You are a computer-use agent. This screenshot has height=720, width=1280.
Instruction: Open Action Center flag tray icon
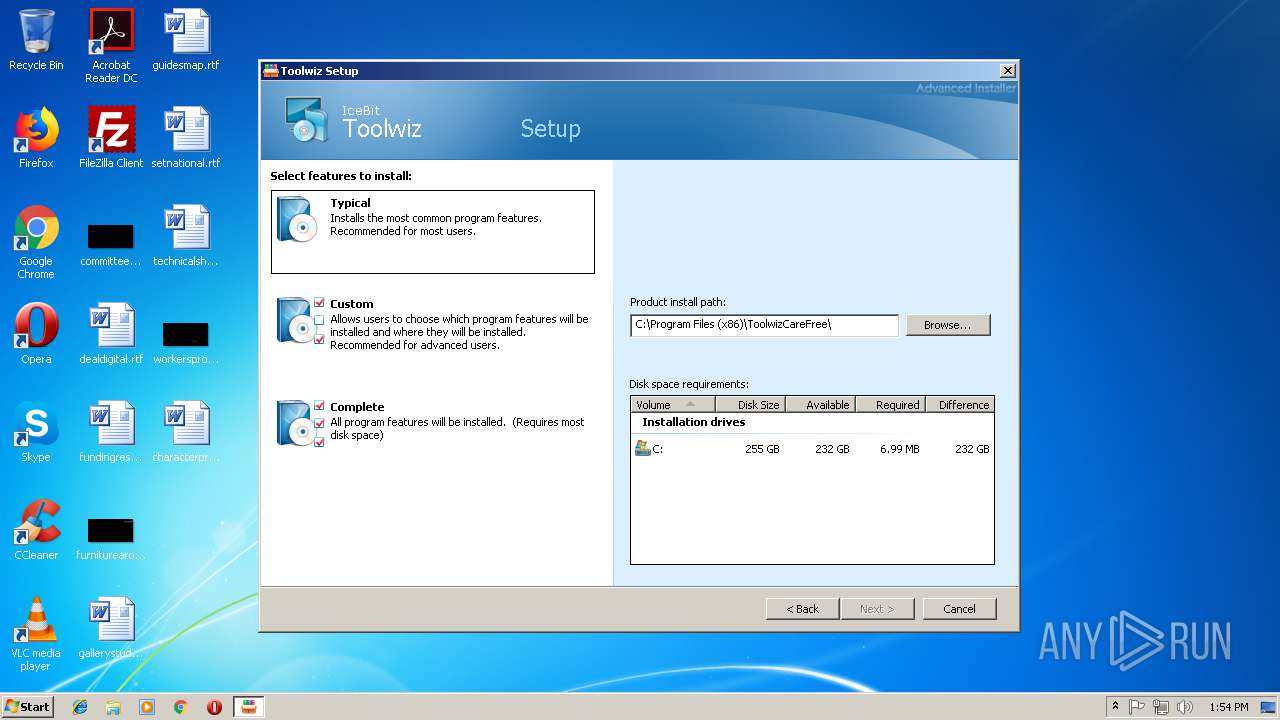(1137, 707)
